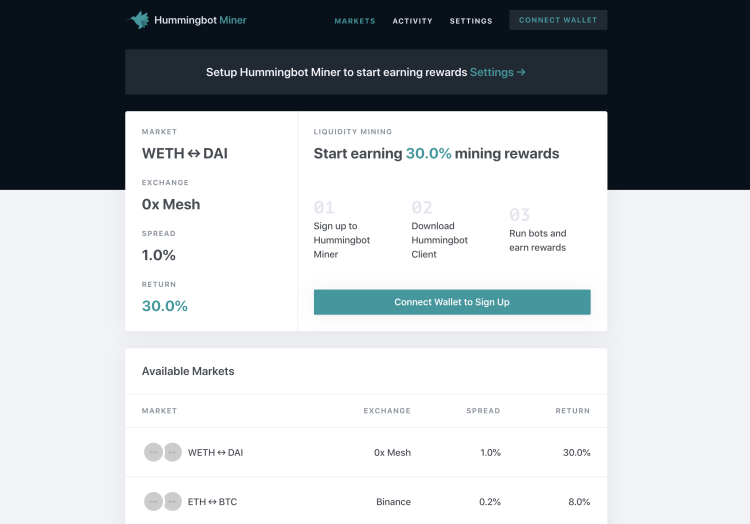Open the Markets tab
This screenshot has width=750, height=524.
click(355, 21)
